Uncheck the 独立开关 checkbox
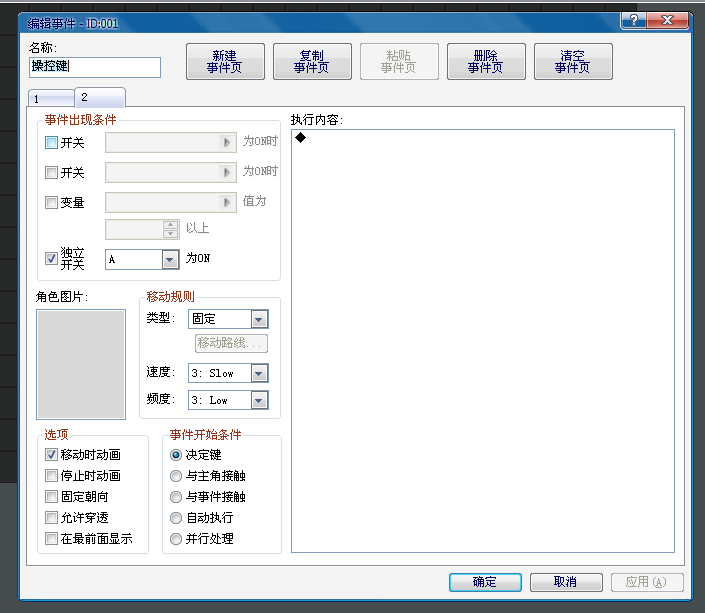The image size is (705, 613). 51,258
